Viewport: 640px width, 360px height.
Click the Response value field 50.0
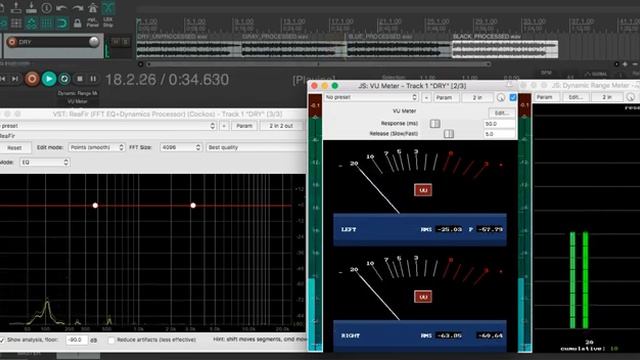[499, 123]
